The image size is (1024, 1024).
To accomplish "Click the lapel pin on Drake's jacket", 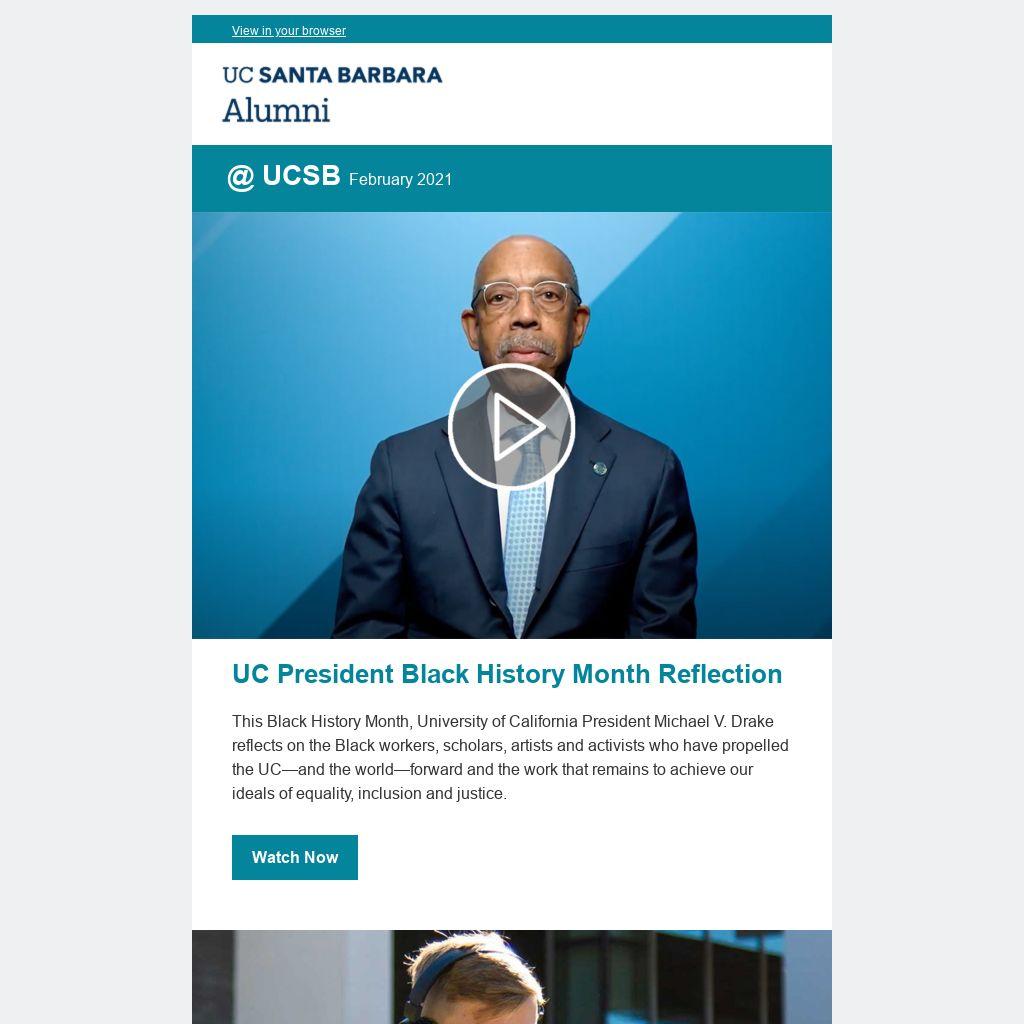I will [600, 468].
